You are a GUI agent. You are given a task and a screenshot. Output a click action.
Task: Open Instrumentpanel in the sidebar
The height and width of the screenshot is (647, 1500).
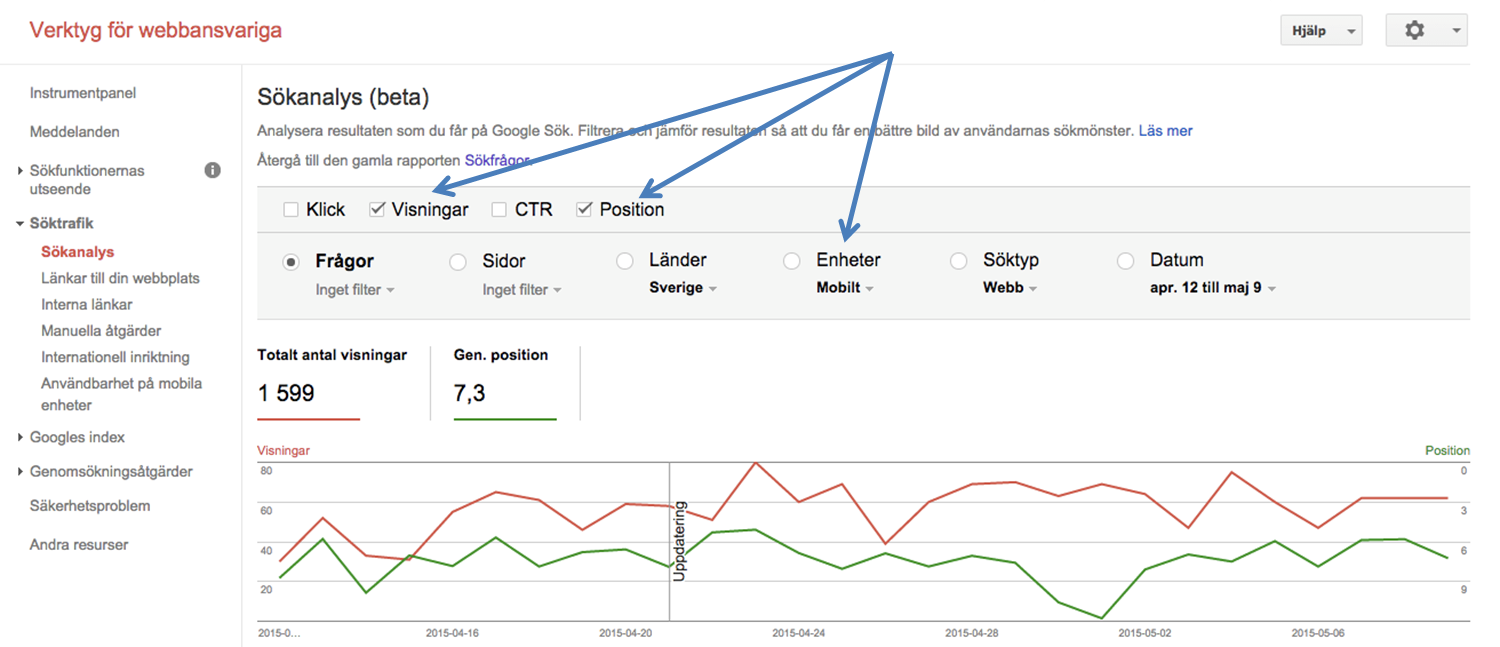[83, 93]
